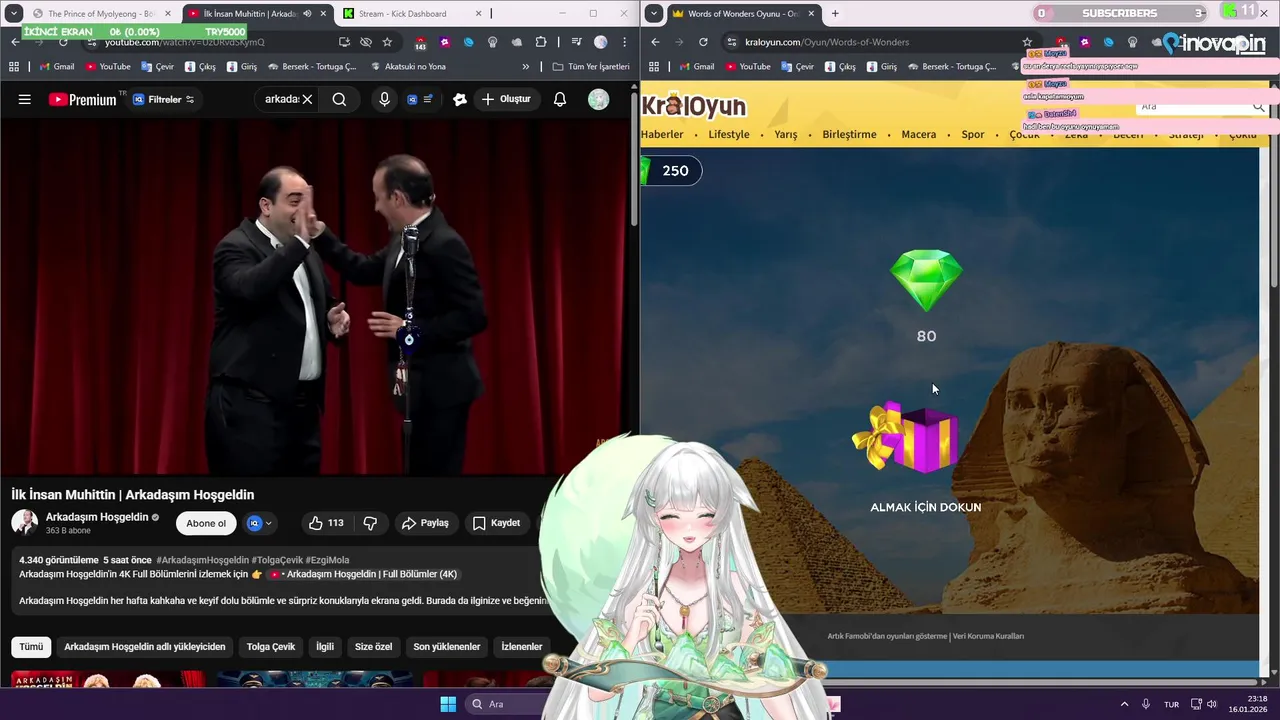Image resolution: width=1280 pixels, height=720 pixels.
Task: Open Chrome three-dot menu in YouTube window
Action: (624, 42)
